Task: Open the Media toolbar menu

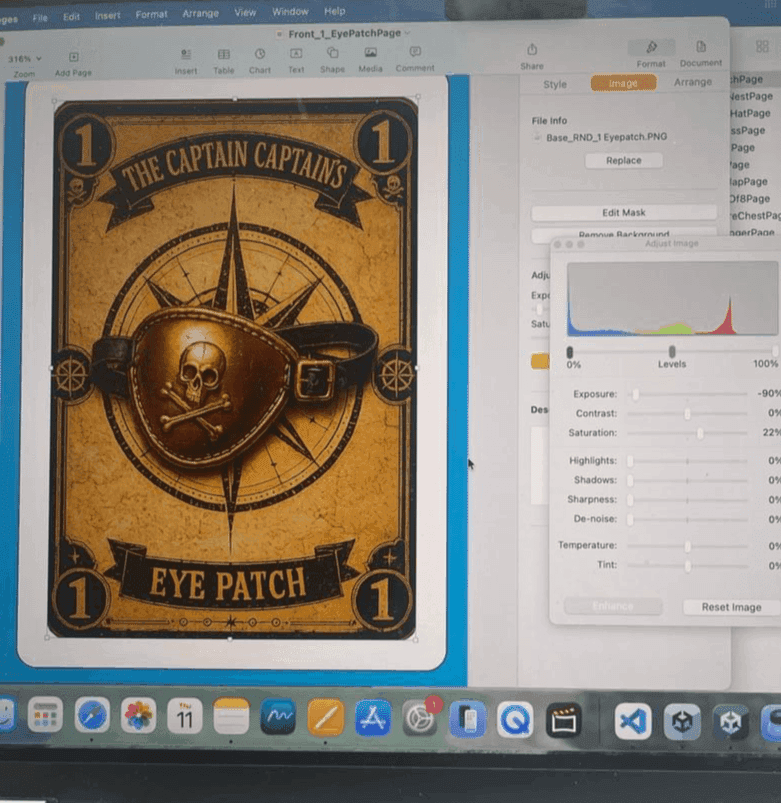Action: (x=370, y=52)
